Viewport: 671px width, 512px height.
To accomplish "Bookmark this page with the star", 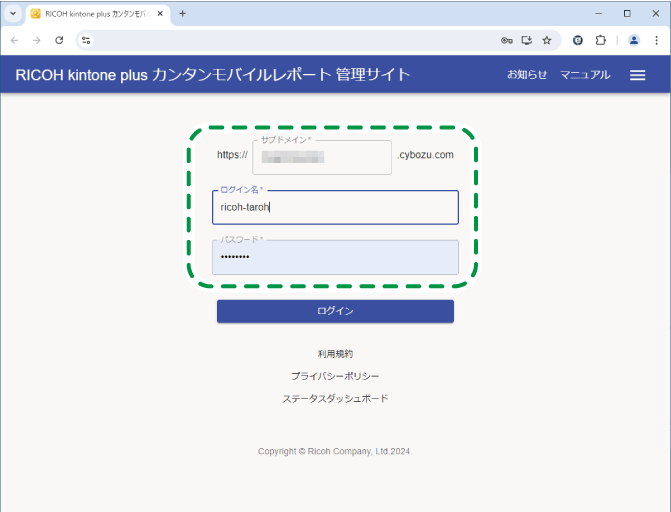I will [x=547, y=40].
